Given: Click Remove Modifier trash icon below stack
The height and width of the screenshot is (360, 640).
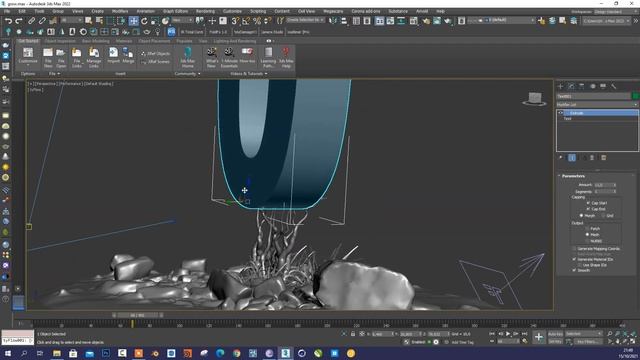Looking at the screenshot, I should 592,158.
